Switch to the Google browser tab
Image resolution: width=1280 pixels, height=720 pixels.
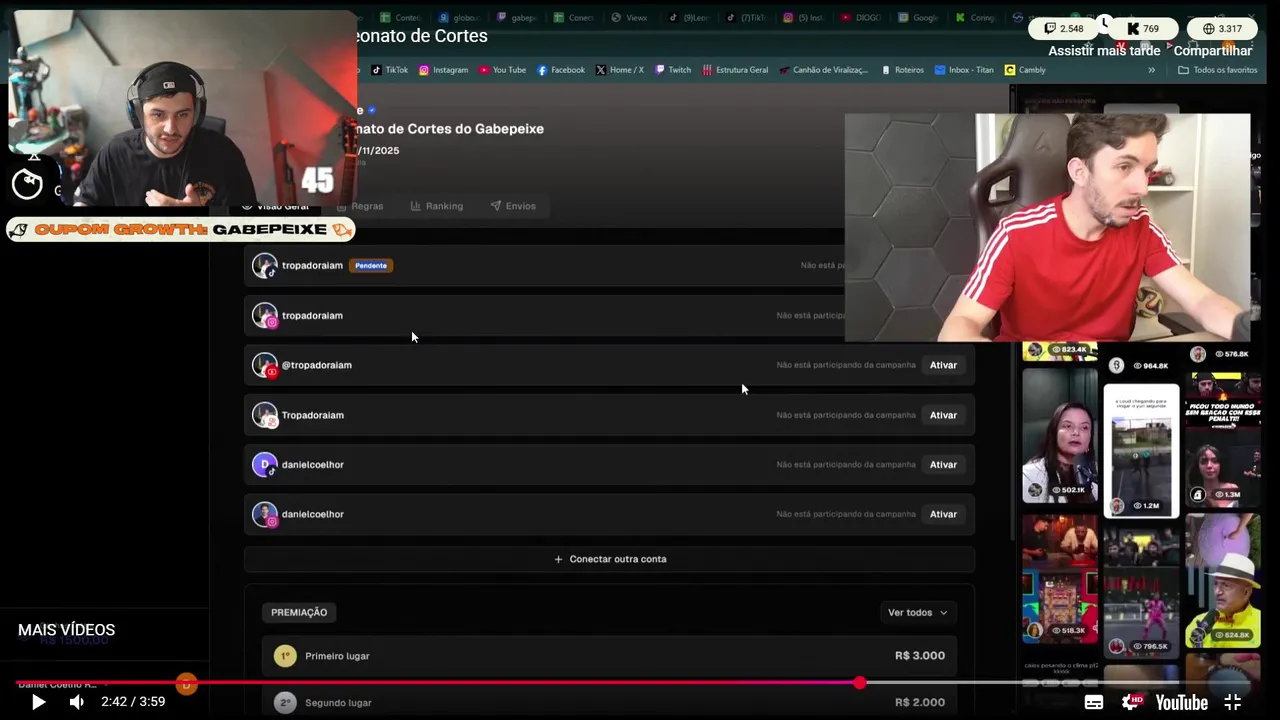[918, 17]
